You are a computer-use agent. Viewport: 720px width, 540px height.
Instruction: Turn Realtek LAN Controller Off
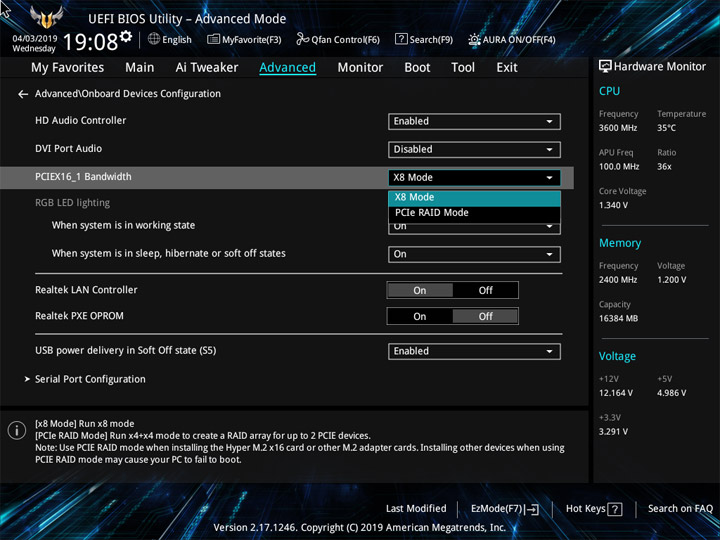pos(485,290)
